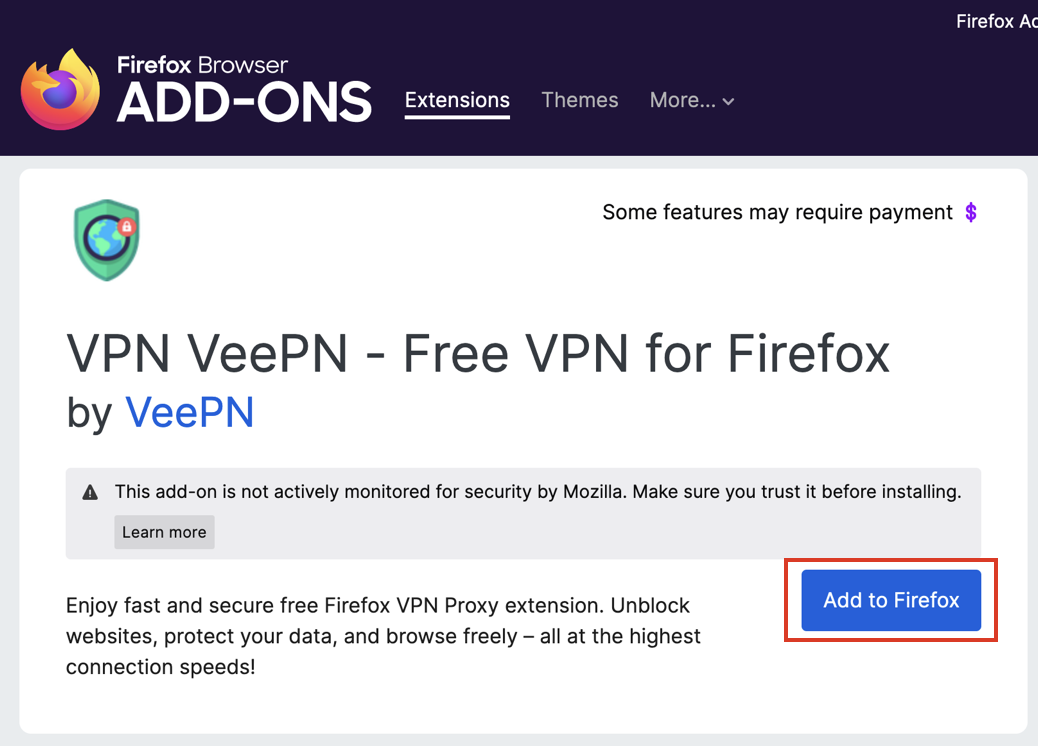1038x746 pixels.
Task: Click the word 'by' before VeePN
Action: pos(89,414)
